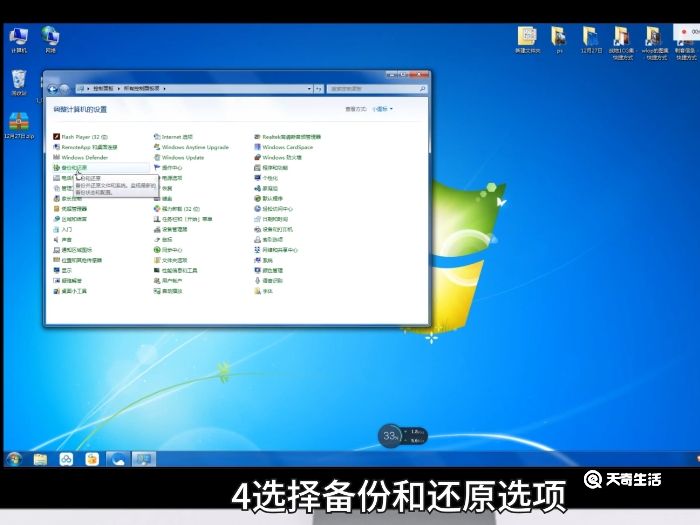
Task: Click the 搜索控制面板 search field
Action: pyautogui.click(x=377, y=89)
